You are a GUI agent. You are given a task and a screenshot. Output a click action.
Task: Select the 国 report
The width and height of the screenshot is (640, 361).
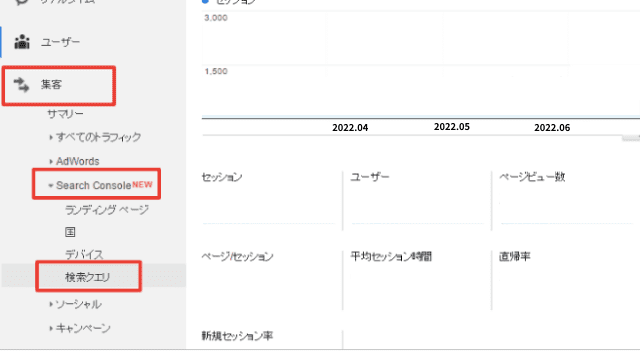click(70, 232)
